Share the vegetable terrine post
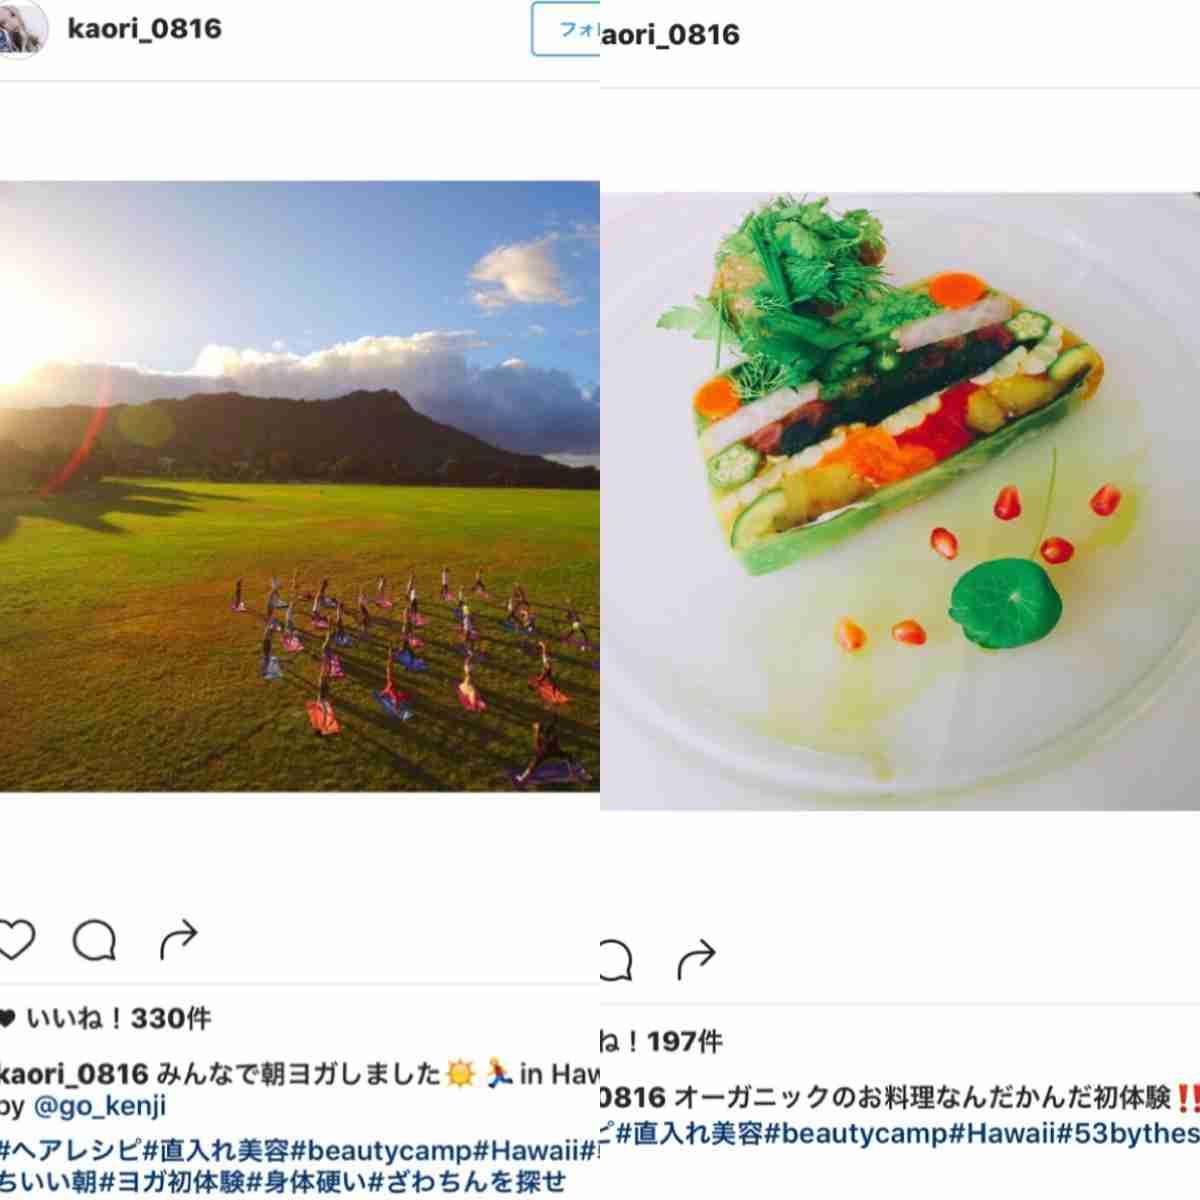Image resolution: width=1200 pixels, height=1200 pixels. coord(696,960)
